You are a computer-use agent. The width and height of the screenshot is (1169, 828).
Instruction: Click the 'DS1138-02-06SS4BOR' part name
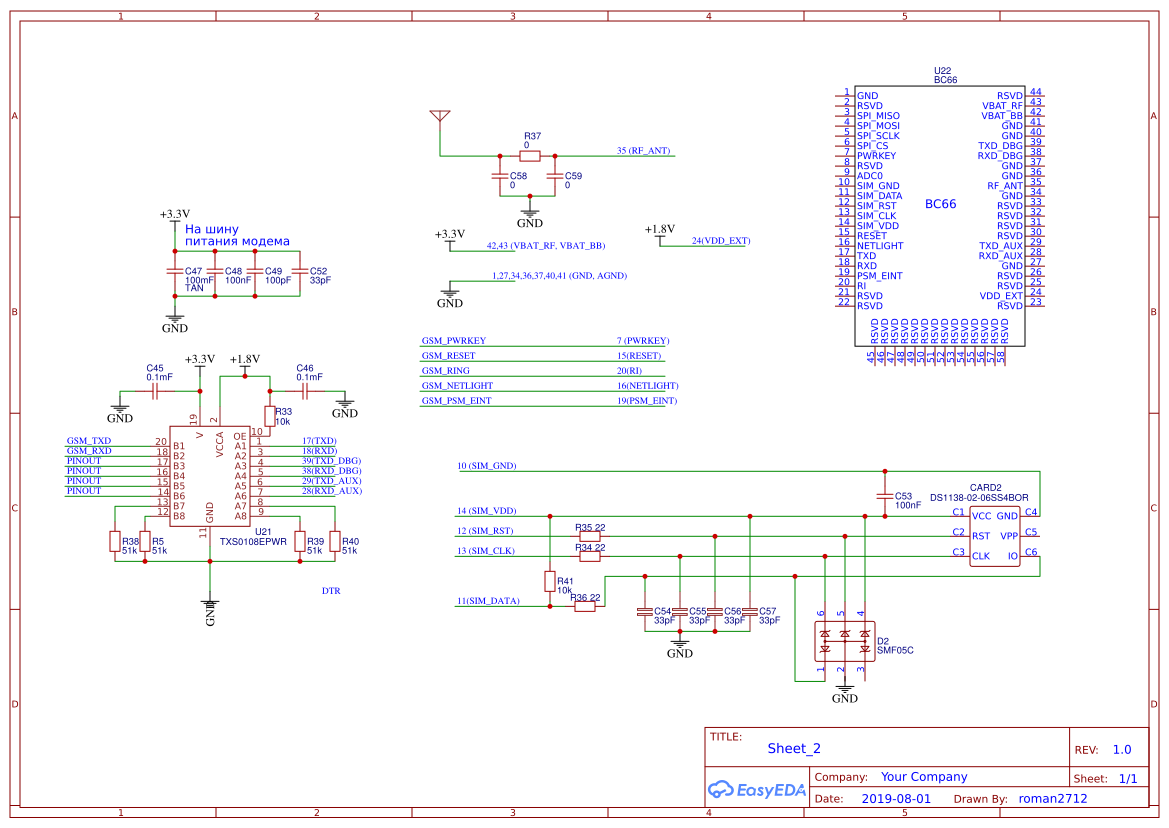979,498
